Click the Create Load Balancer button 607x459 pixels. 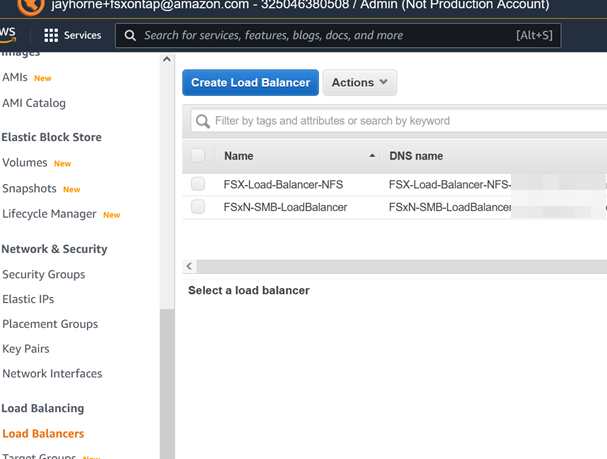tap(250, 82)
